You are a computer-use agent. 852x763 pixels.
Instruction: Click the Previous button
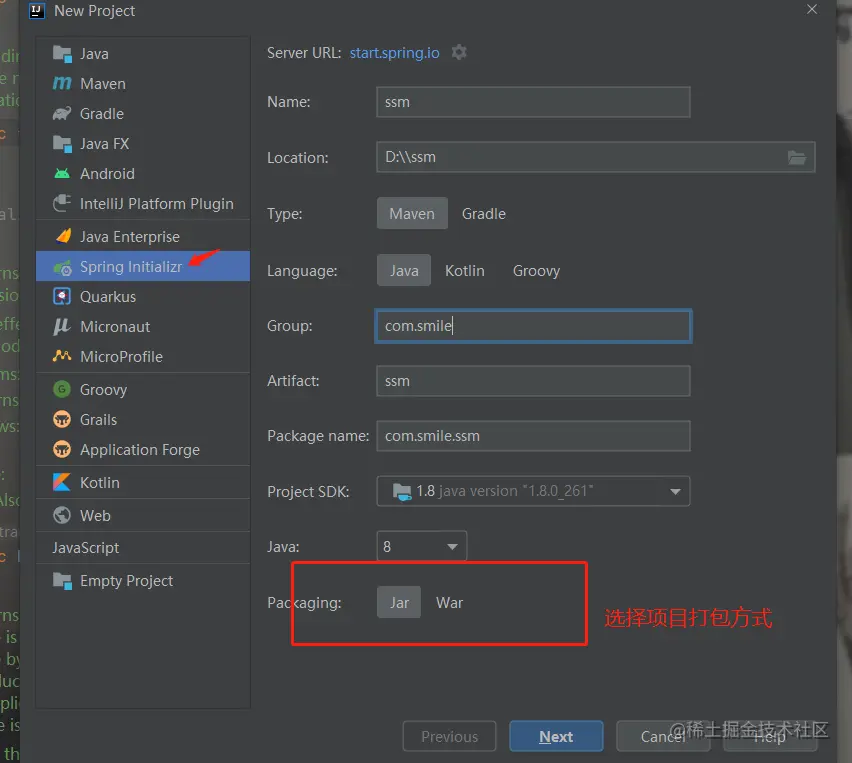pos(449,736)
